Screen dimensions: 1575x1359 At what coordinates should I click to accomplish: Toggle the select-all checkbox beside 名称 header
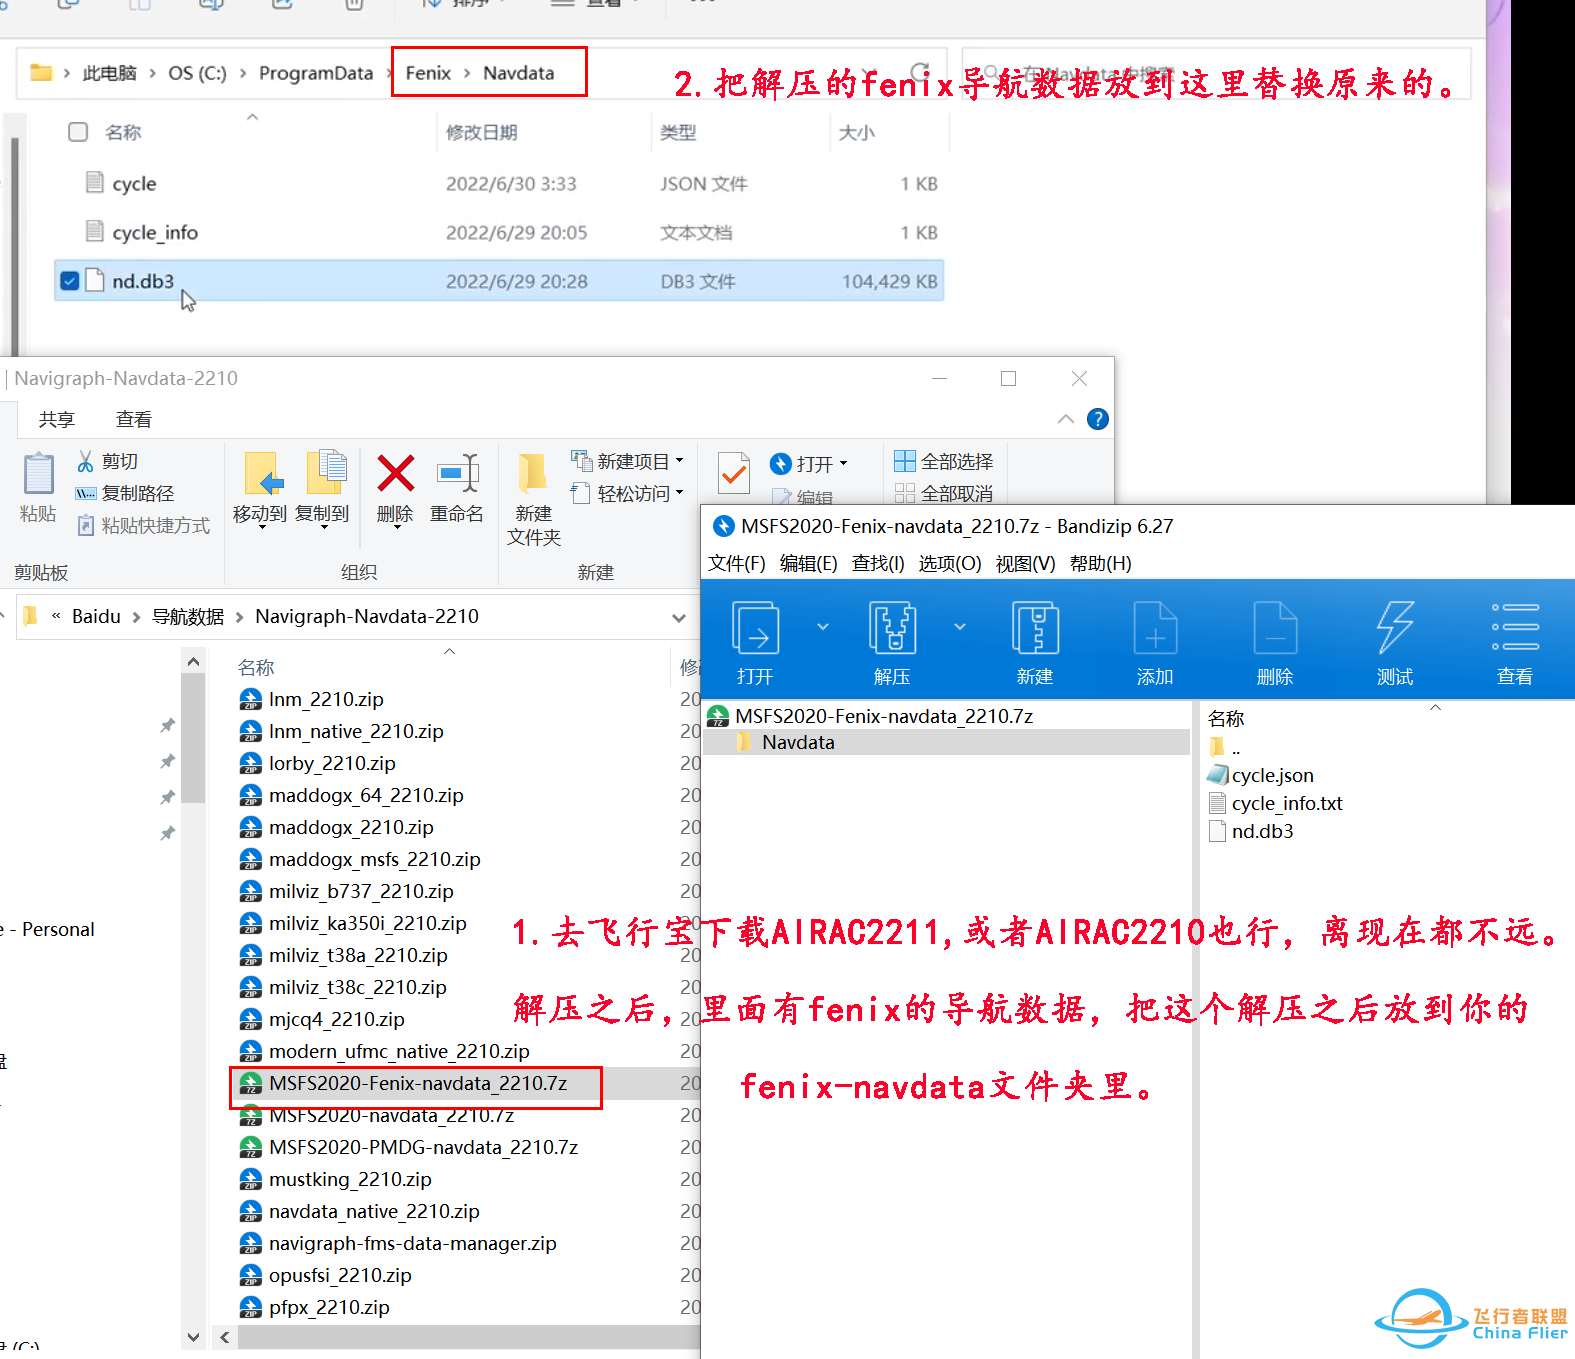click(x=78, y=132)
